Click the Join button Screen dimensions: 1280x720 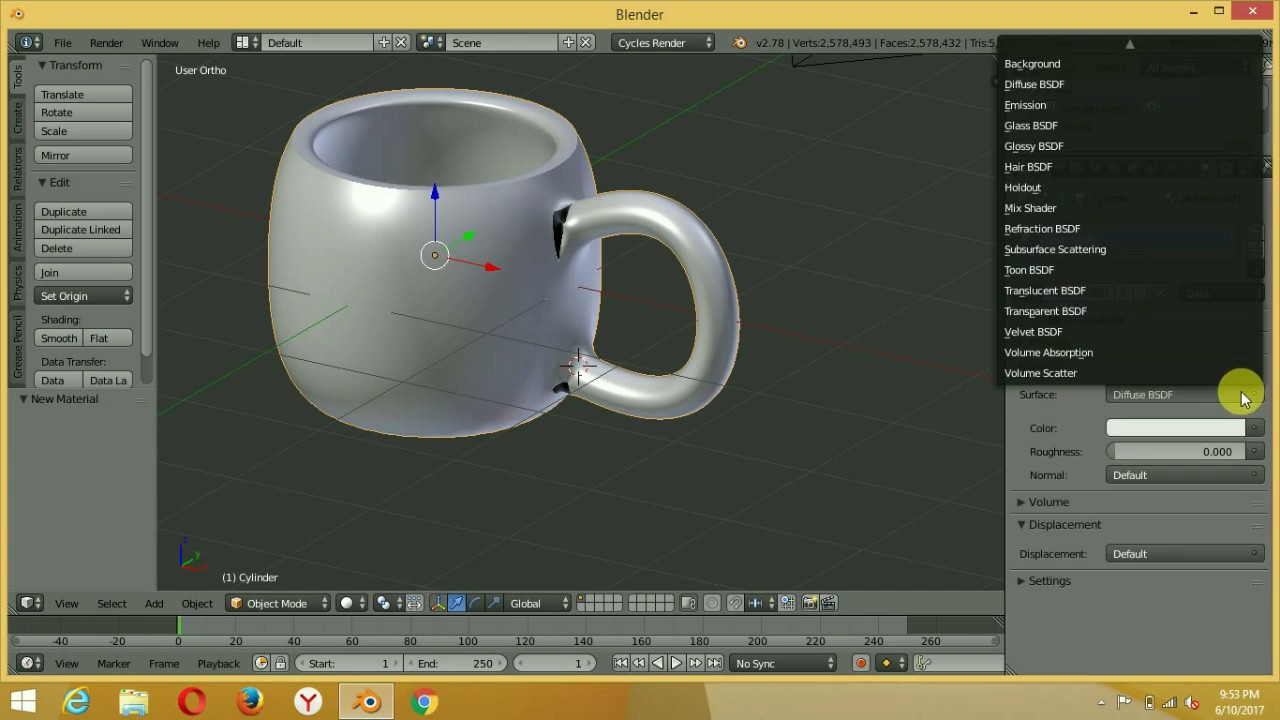[x=84, y=273]
